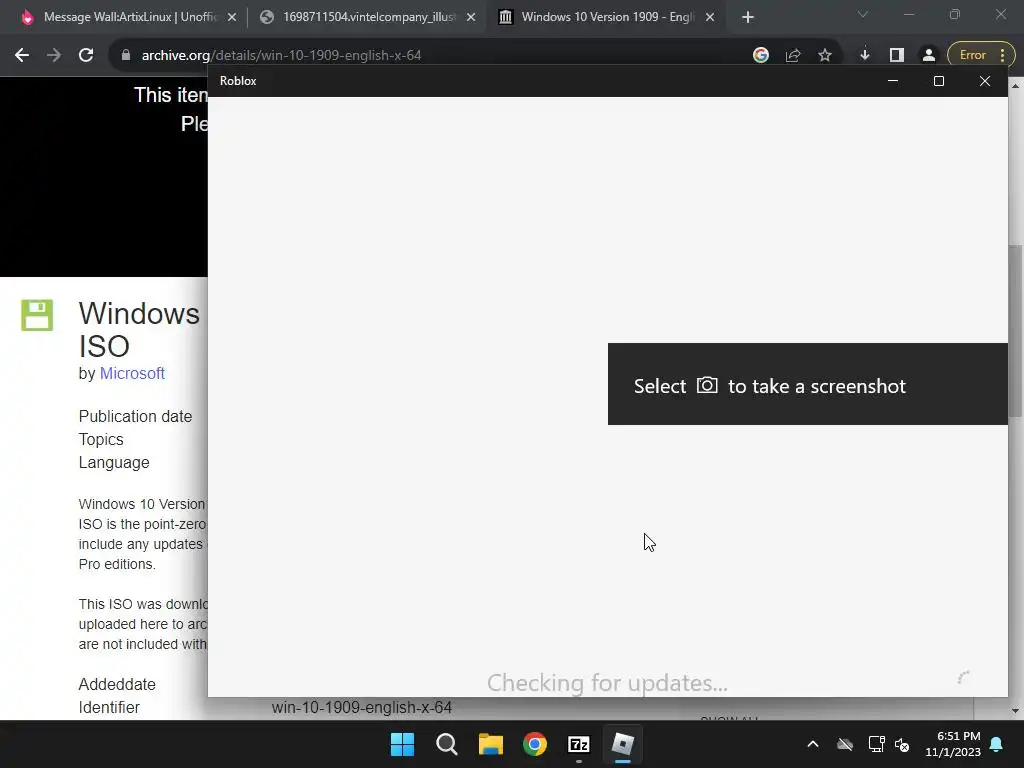1024x768 pixels.
Task: Click 'Addeddate' label
Action: 117,684
